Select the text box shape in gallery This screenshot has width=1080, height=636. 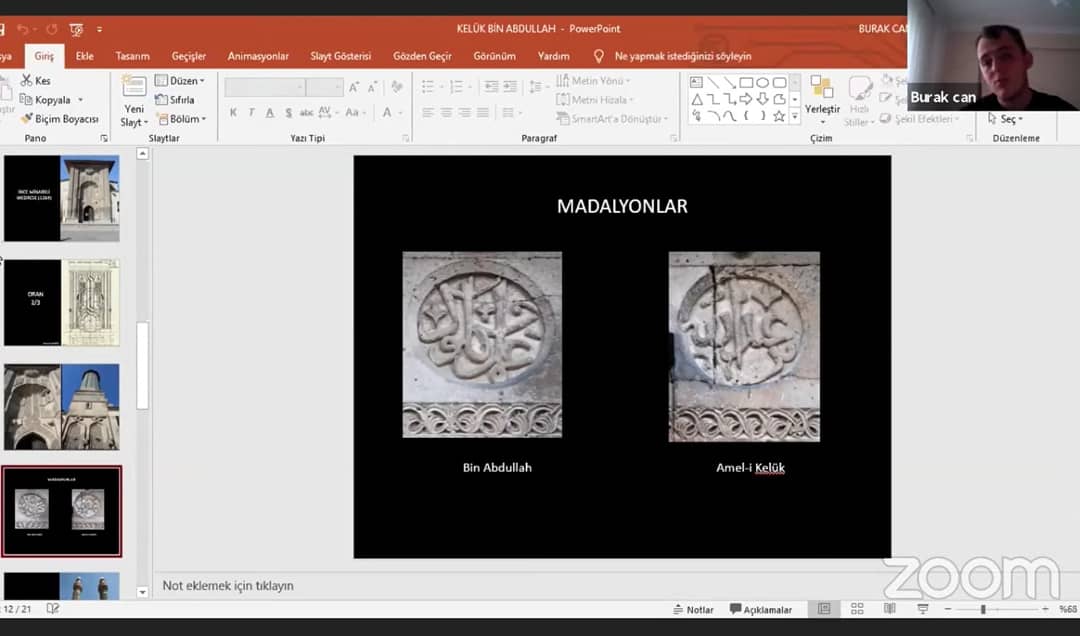tap(696, 82)
